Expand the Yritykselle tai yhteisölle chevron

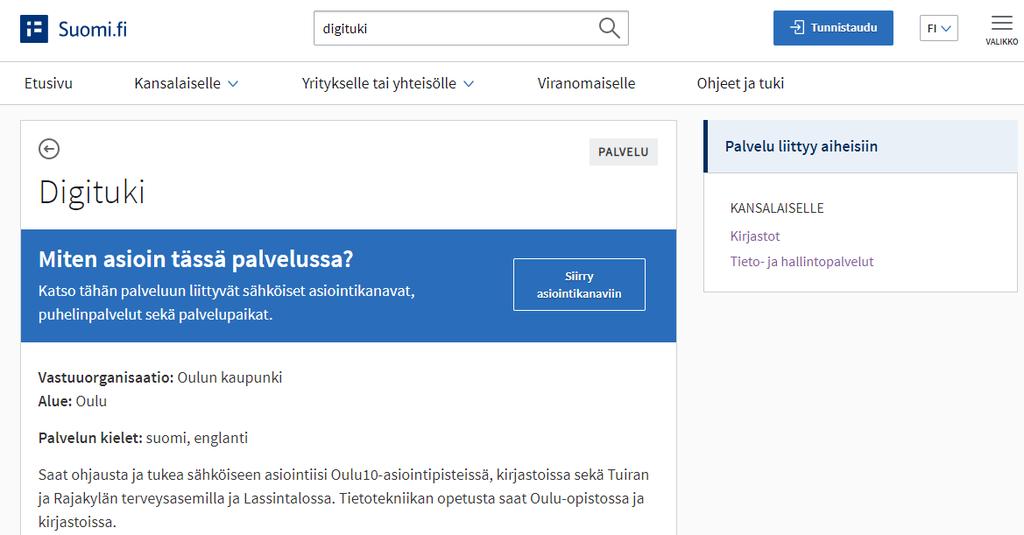click(x=468, y=84)
